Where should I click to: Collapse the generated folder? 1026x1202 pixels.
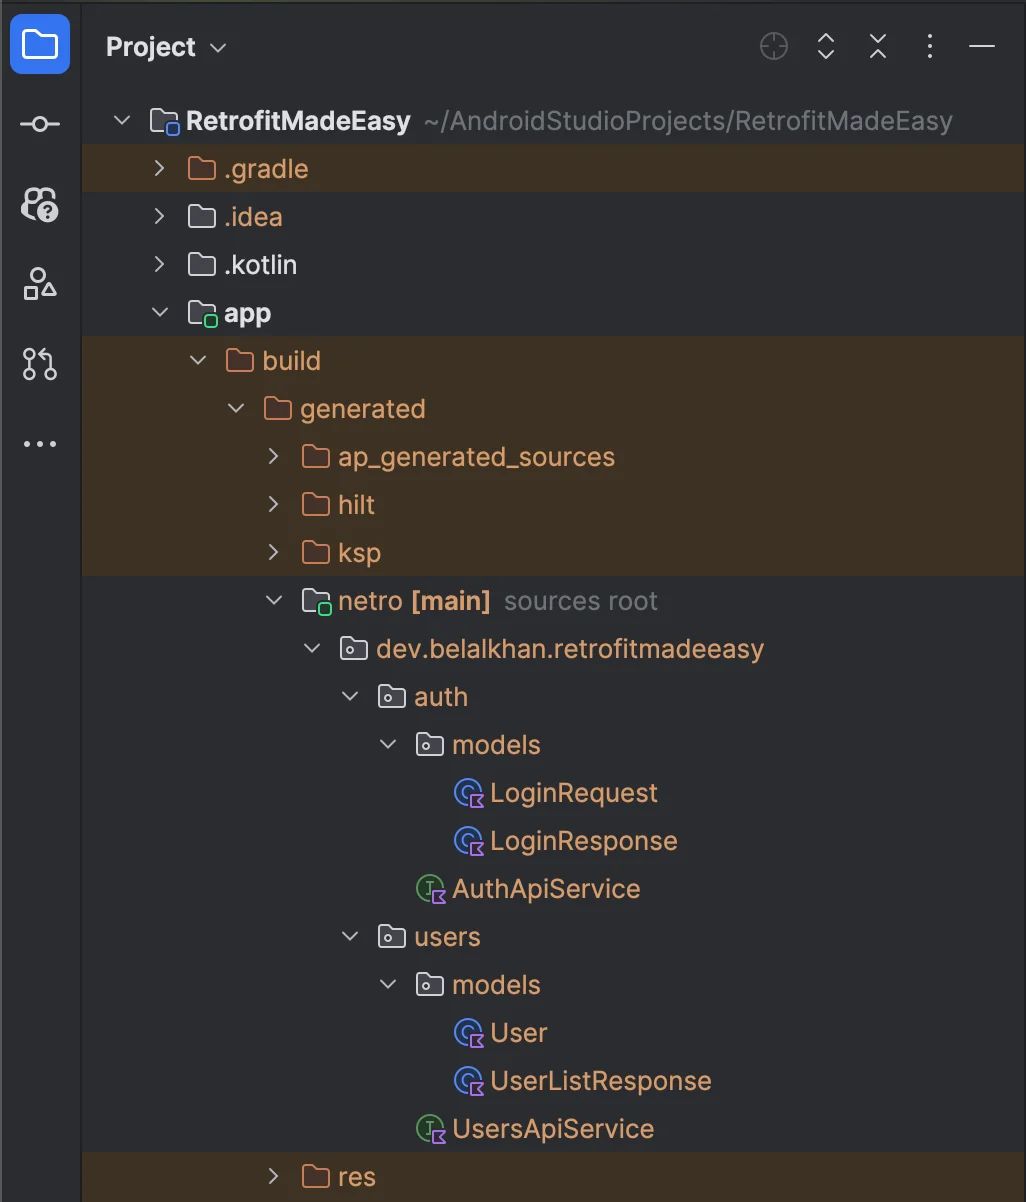(236, 409)
